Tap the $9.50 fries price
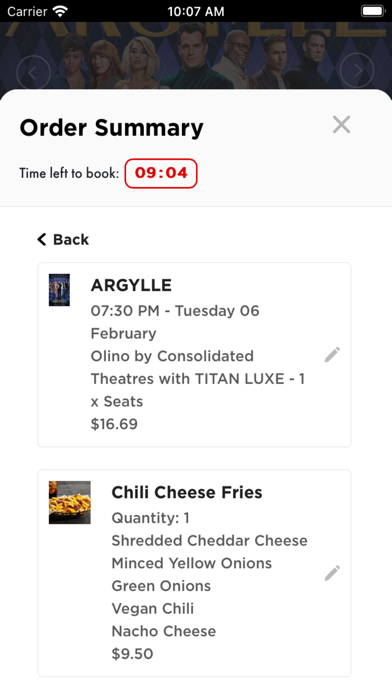The image size is (392, 696). (x=132, y=654)
